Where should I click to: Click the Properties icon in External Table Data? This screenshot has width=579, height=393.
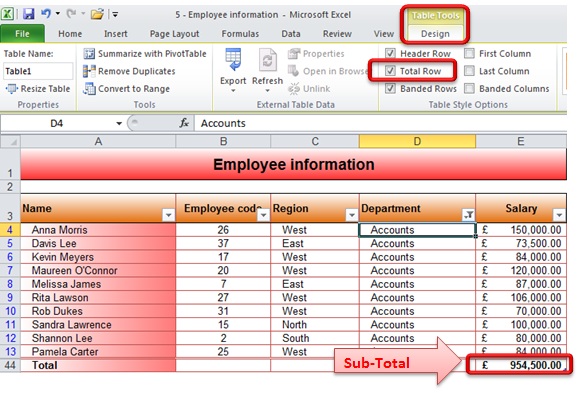pos(294,54)
